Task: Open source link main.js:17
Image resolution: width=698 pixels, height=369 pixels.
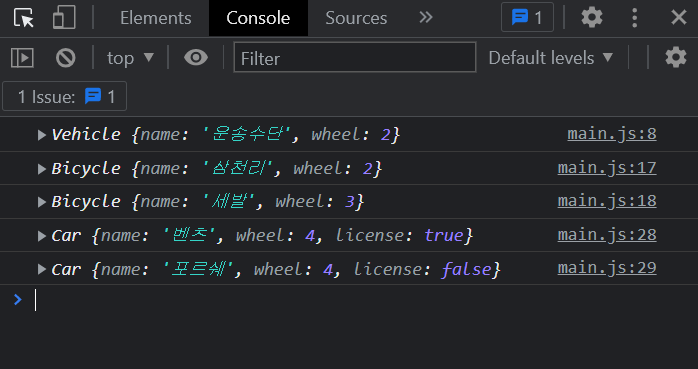Action: (x=607, y=168)
